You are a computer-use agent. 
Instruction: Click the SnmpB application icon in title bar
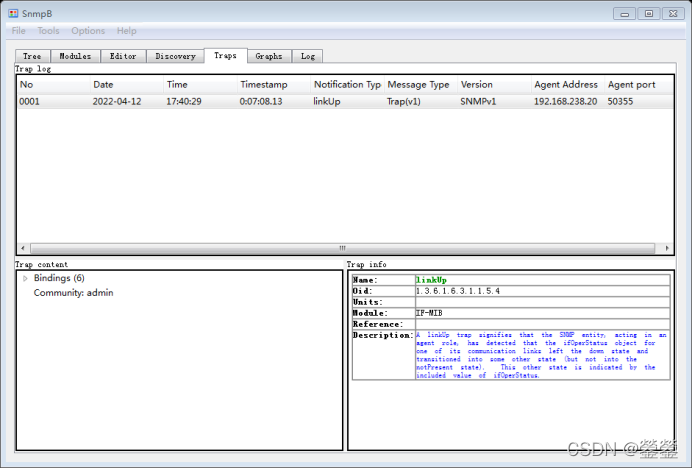tap(13, 13)
